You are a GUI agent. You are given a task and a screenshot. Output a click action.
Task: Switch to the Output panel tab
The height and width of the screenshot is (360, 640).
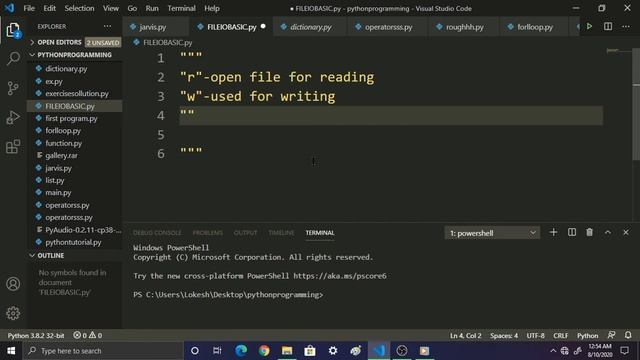point(245,233)
